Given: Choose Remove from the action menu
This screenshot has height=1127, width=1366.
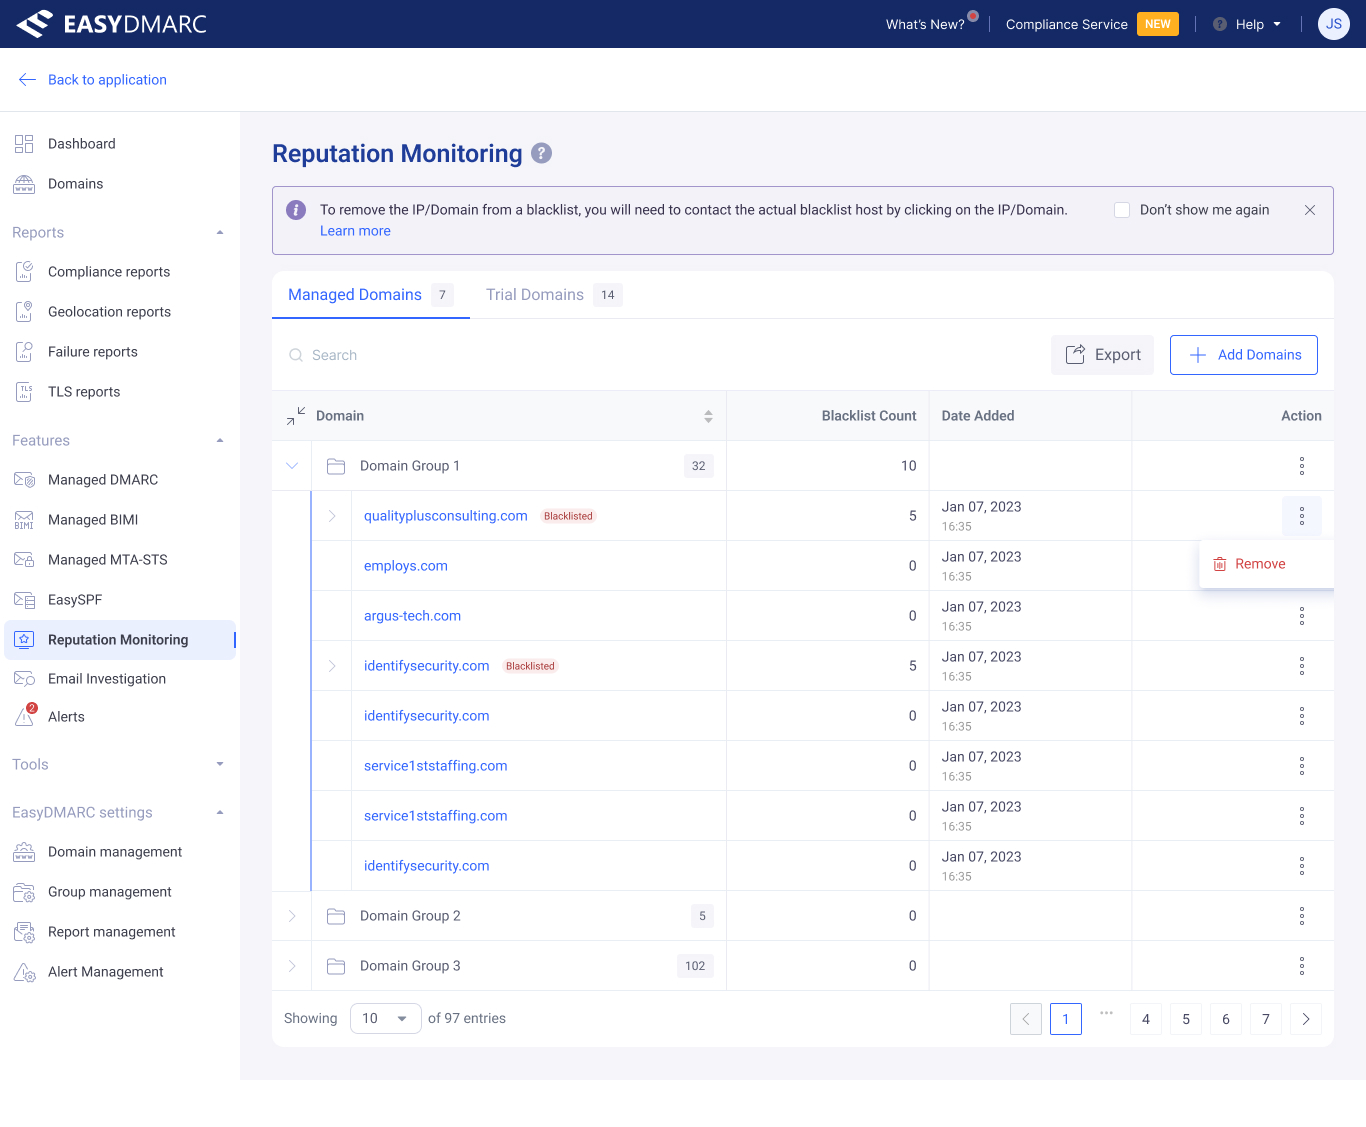Looking at the screenshot, I should pos(1266,564).
